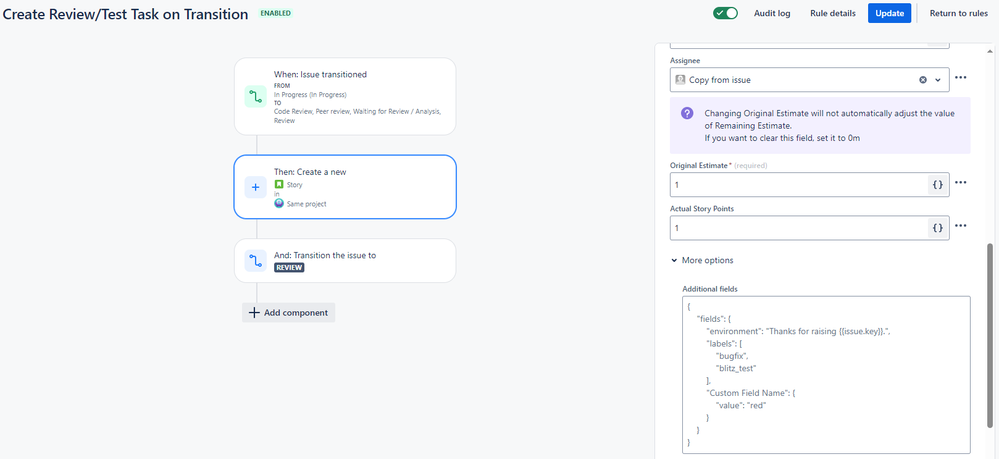Click the plus icon on Create action
The image size is (999, 459).
(255, 187)
